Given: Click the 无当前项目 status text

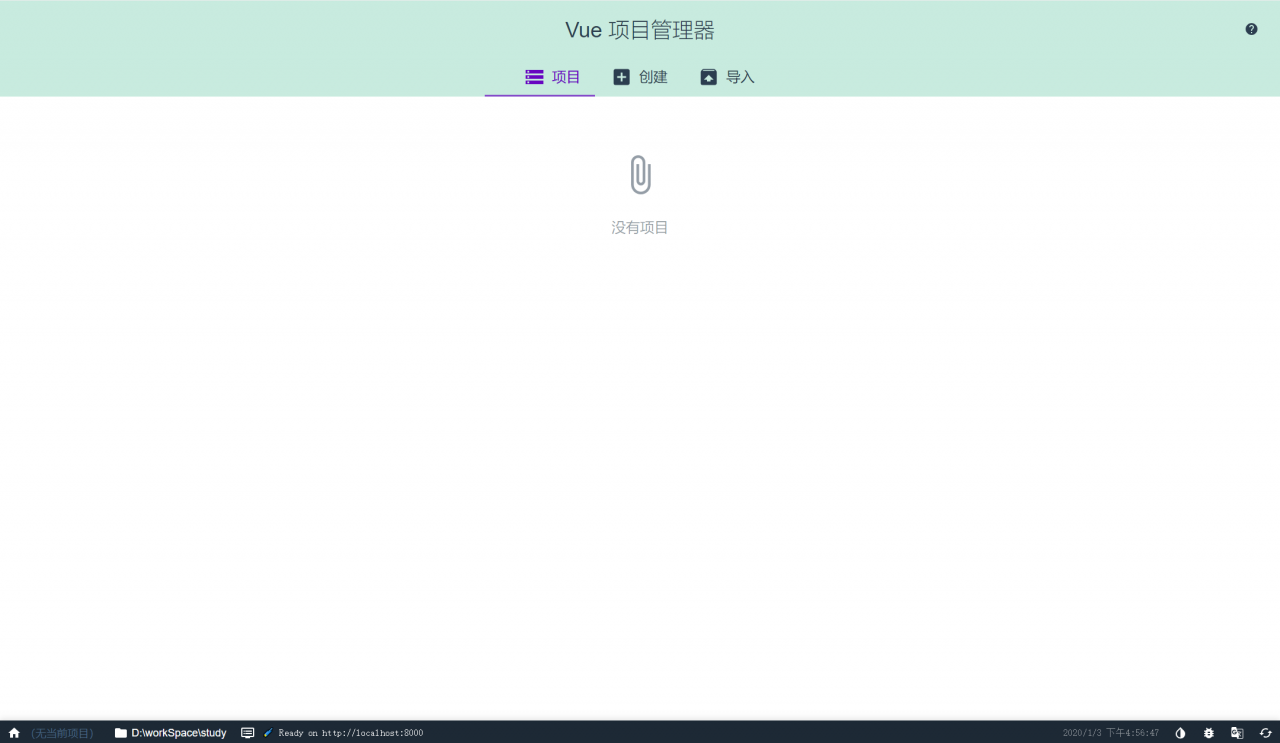Looking at the screenshot, I should [62, 733].
